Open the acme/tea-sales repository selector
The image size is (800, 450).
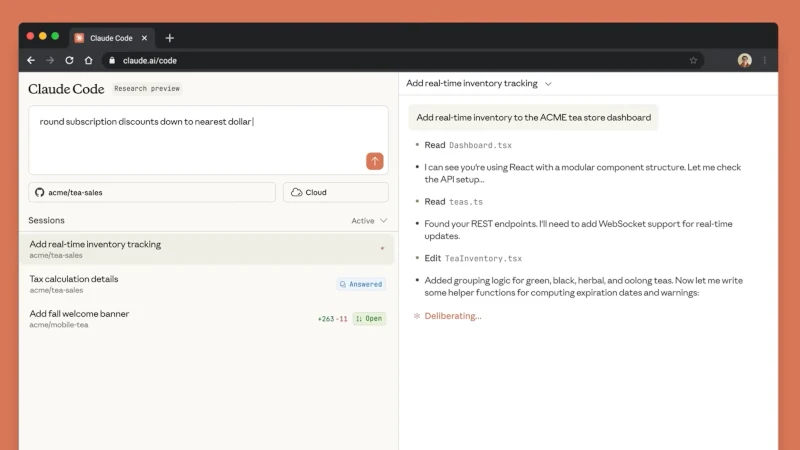coord(152,192)
